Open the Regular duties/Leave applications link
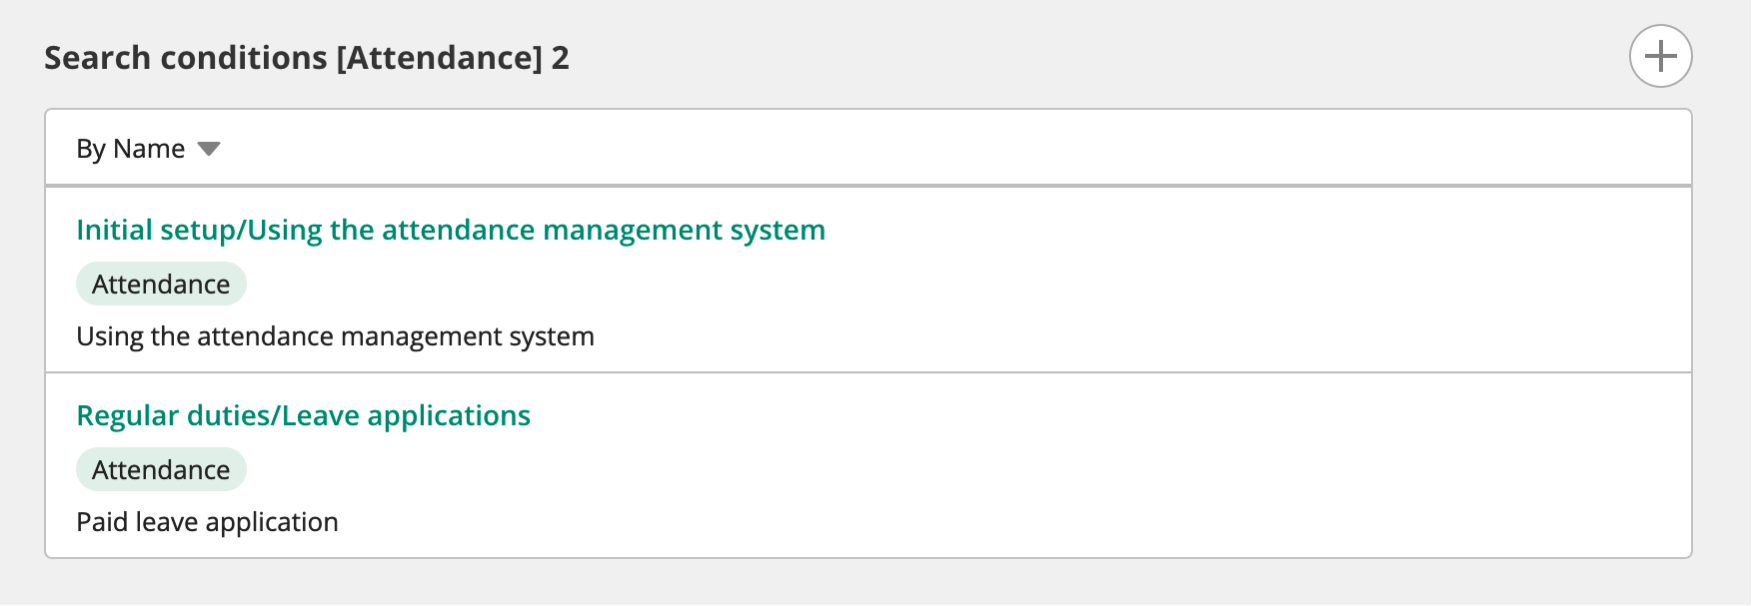Viewport: 1752px width, 606px height. (x=303, y=416)
